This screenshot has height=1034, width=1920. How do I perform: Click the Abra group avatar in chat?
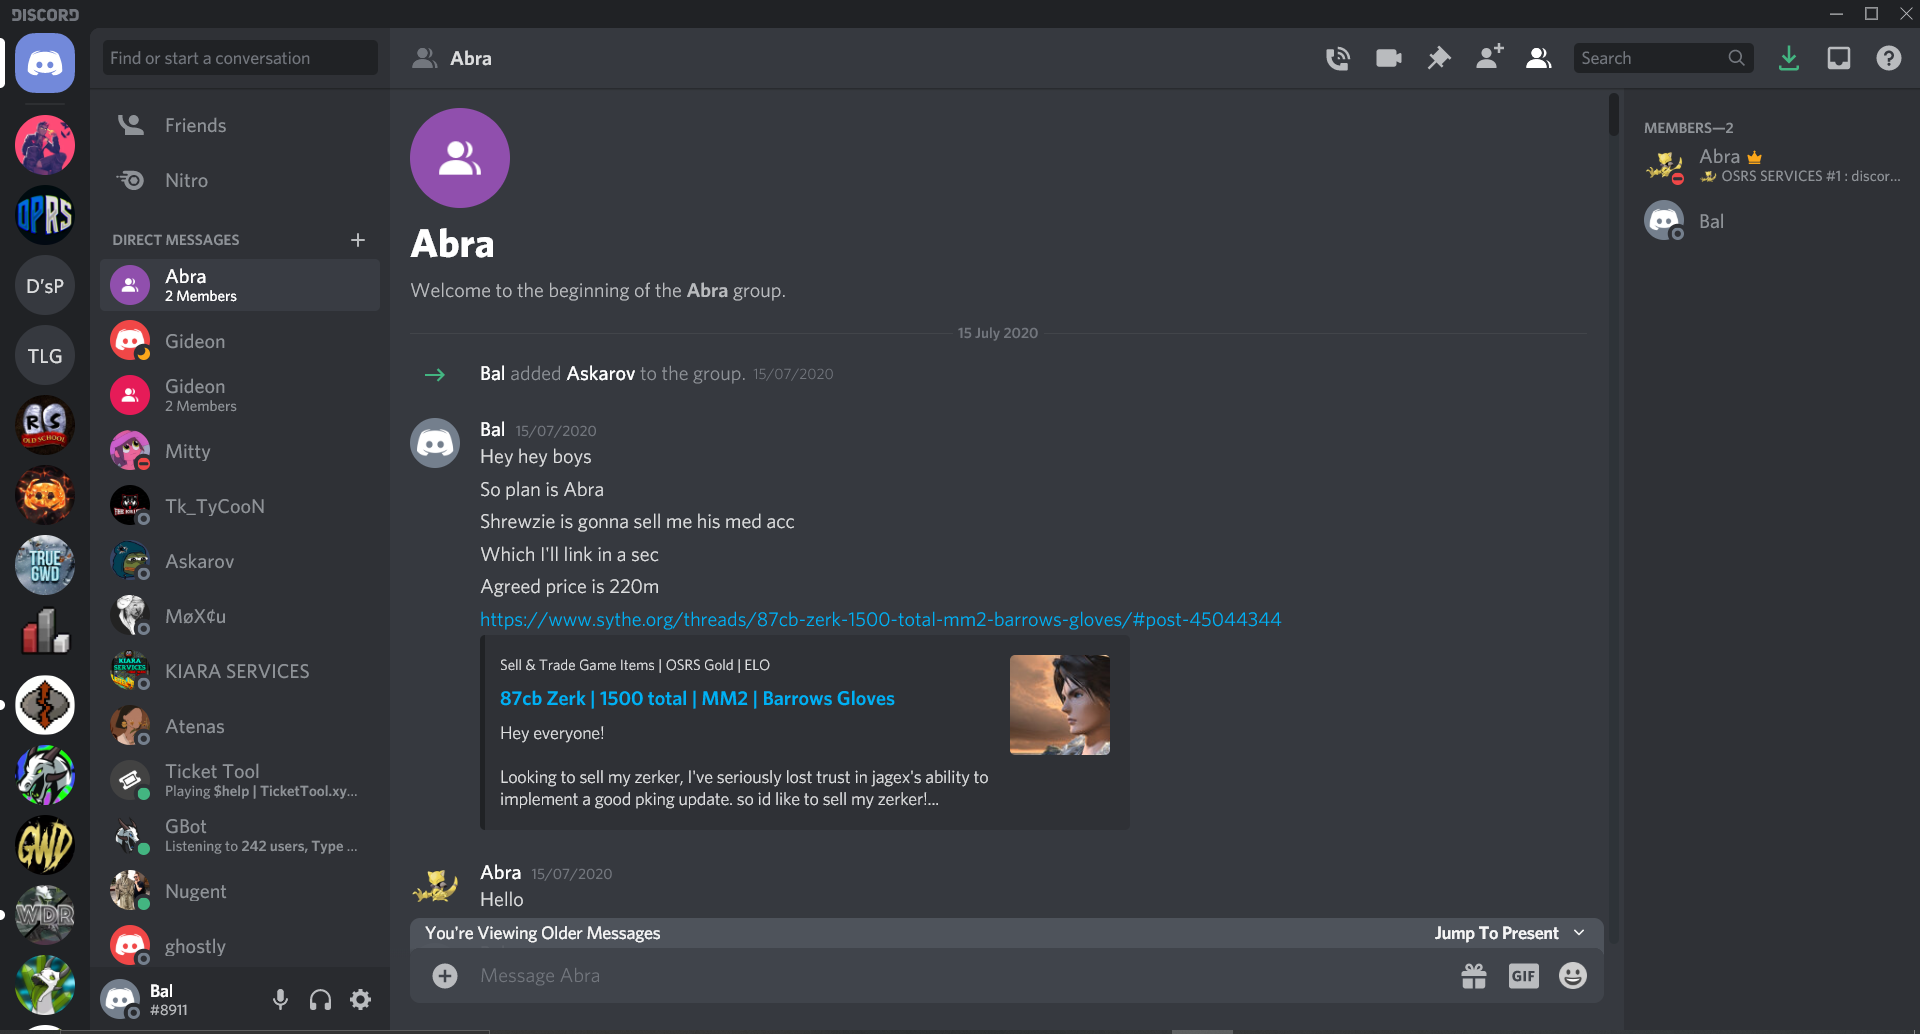[x=460, y=158]
